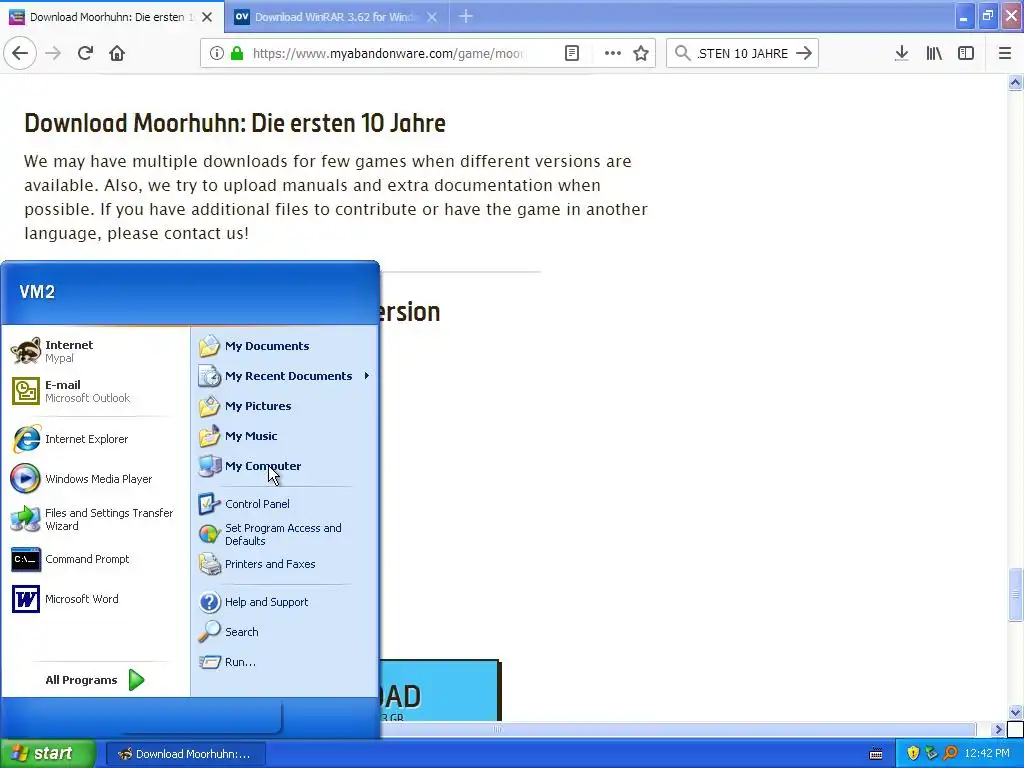Click the vertical scrollbar thumb

click(1015, 594)
